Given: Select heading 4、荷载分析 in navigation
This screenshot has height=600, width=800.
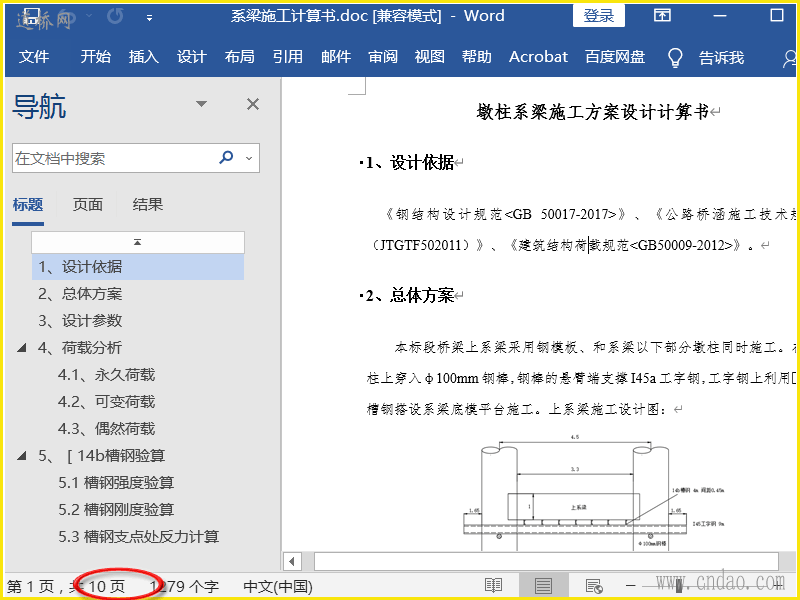Looking at the screenshot, I should coord(80,348).
